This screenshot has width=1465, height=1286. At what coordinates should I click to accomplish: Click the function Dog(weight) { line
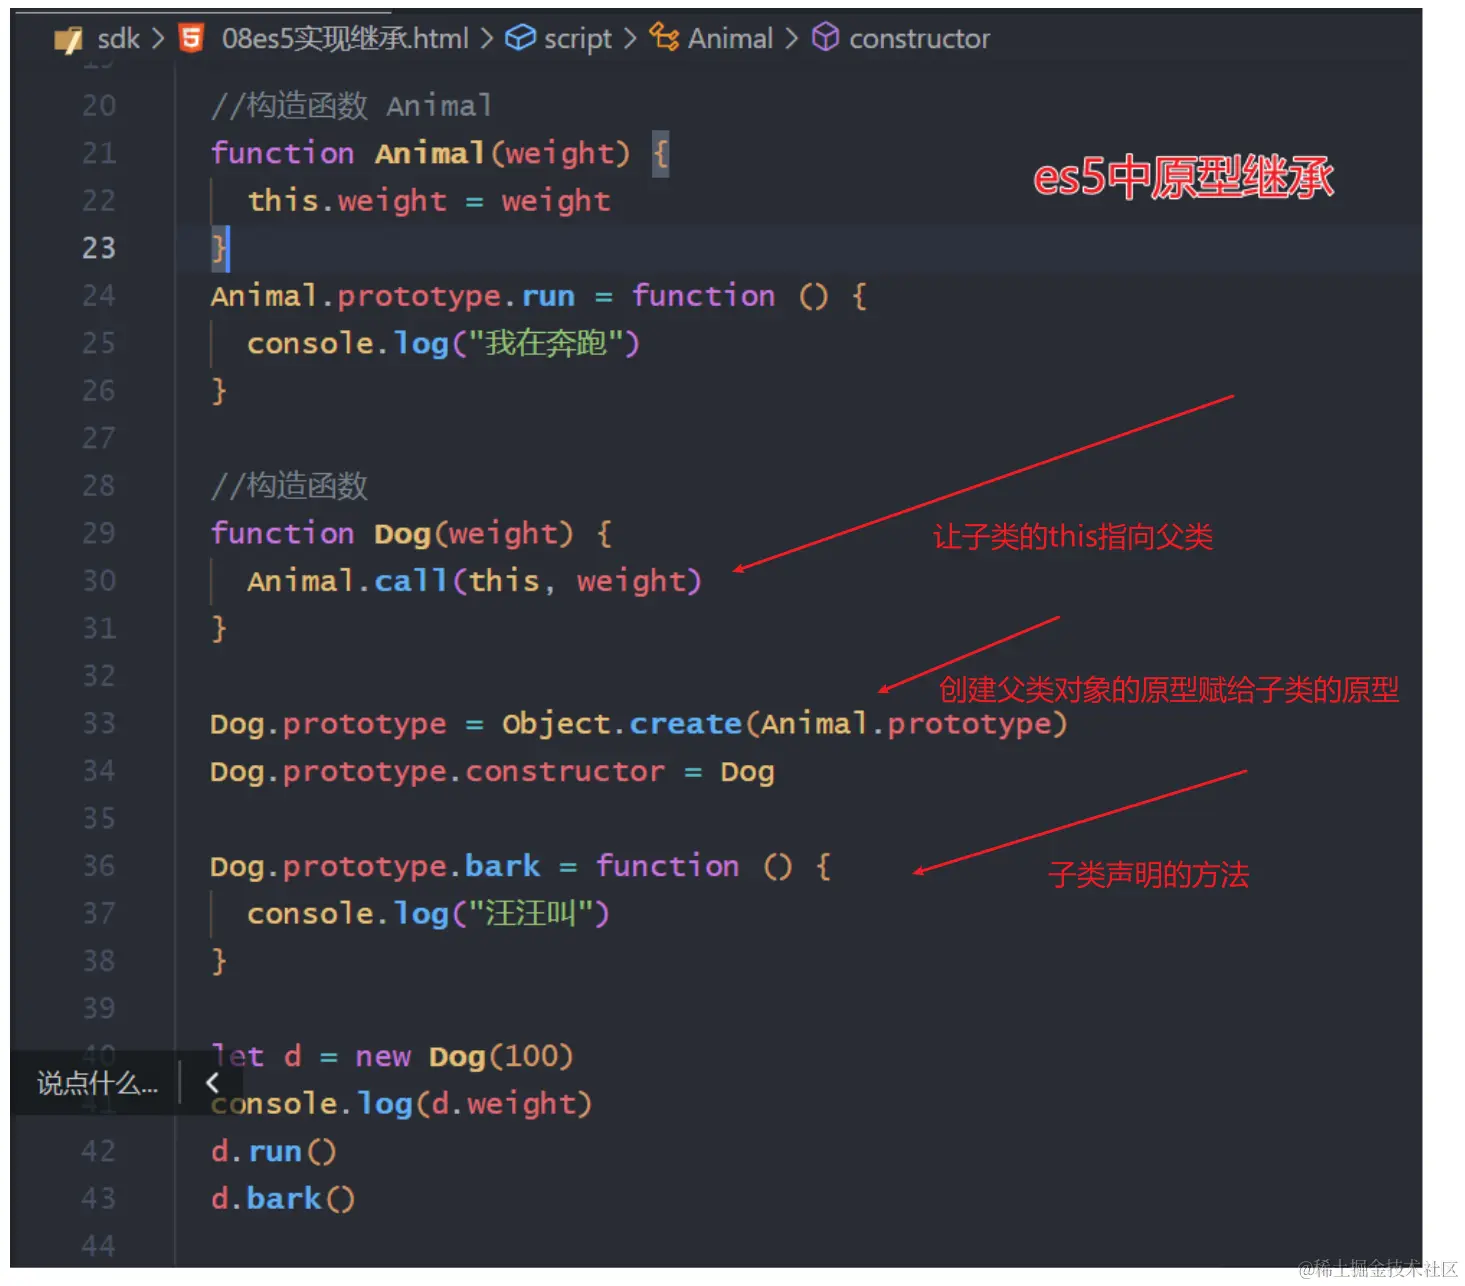(x=411, y=533)
